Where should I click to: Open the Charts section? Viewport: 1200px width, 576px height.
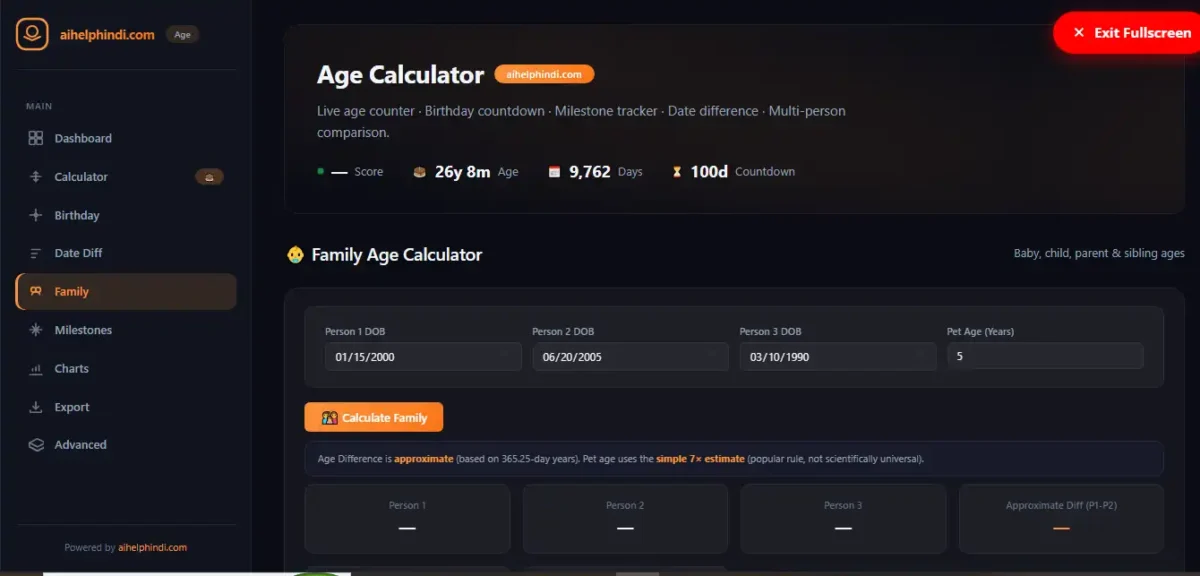(126, 369)
